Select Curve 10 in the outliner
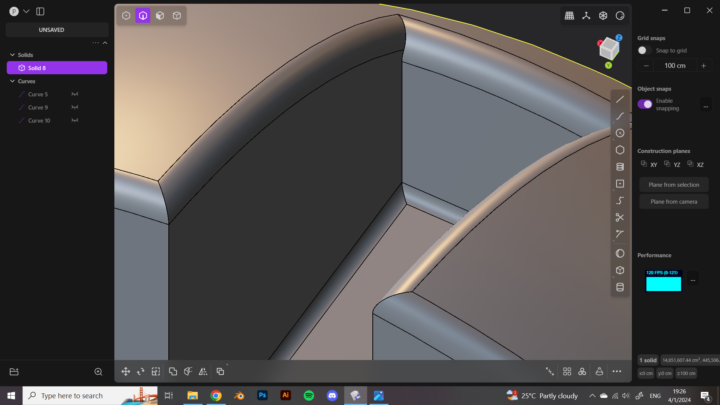The image size is (720, 405). tap(39, 120)
